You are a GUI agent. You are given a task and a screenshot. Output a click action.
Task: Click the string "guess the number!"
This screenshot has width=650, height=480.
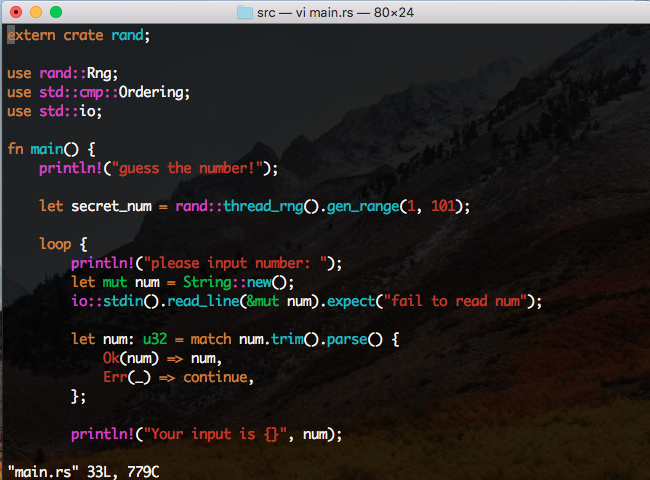[187, 168]
